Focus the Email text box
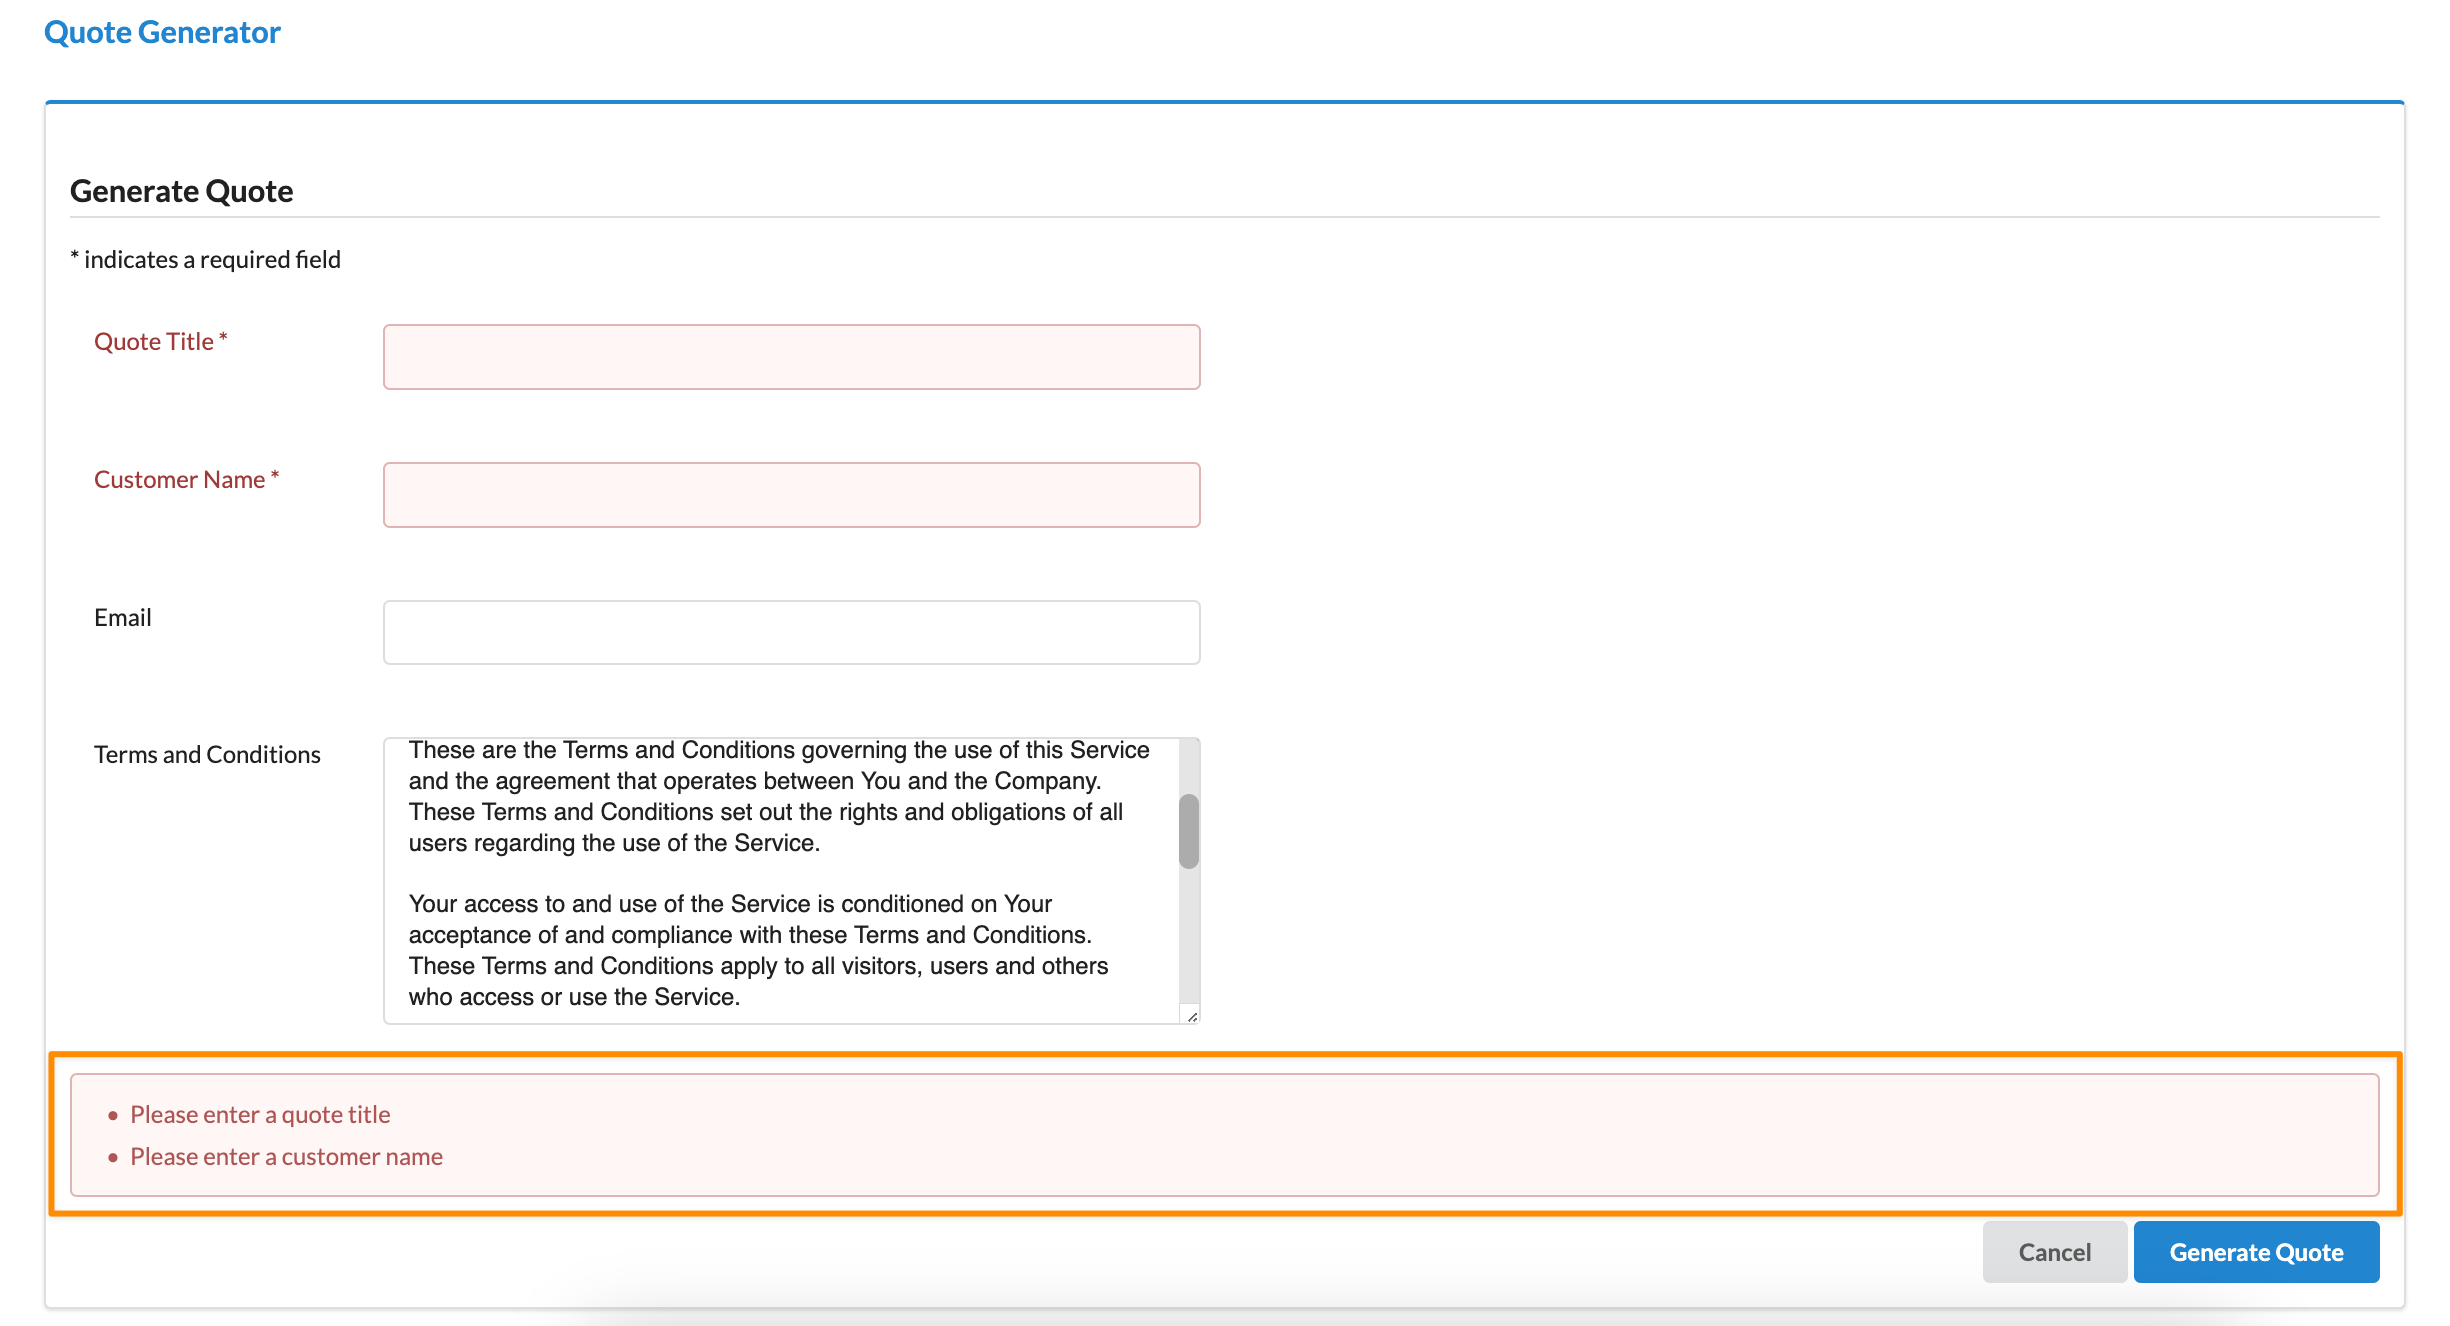2450x1326 pixels. pyautogui.click(x=791, y=632)
